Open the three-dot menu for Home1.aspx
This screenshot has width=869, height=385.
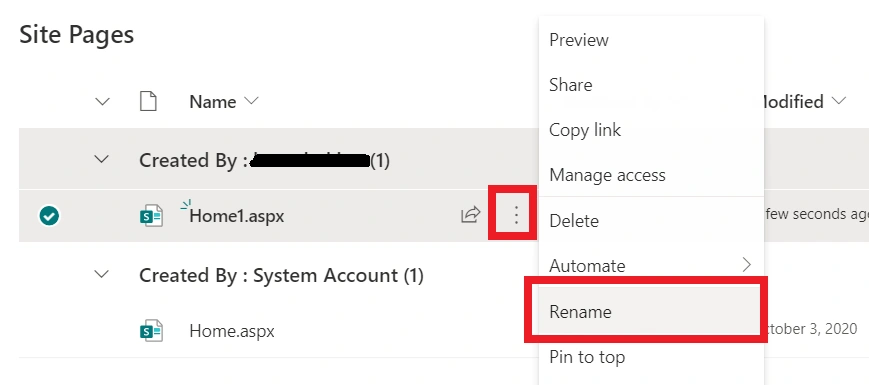(x=516, y=214)
